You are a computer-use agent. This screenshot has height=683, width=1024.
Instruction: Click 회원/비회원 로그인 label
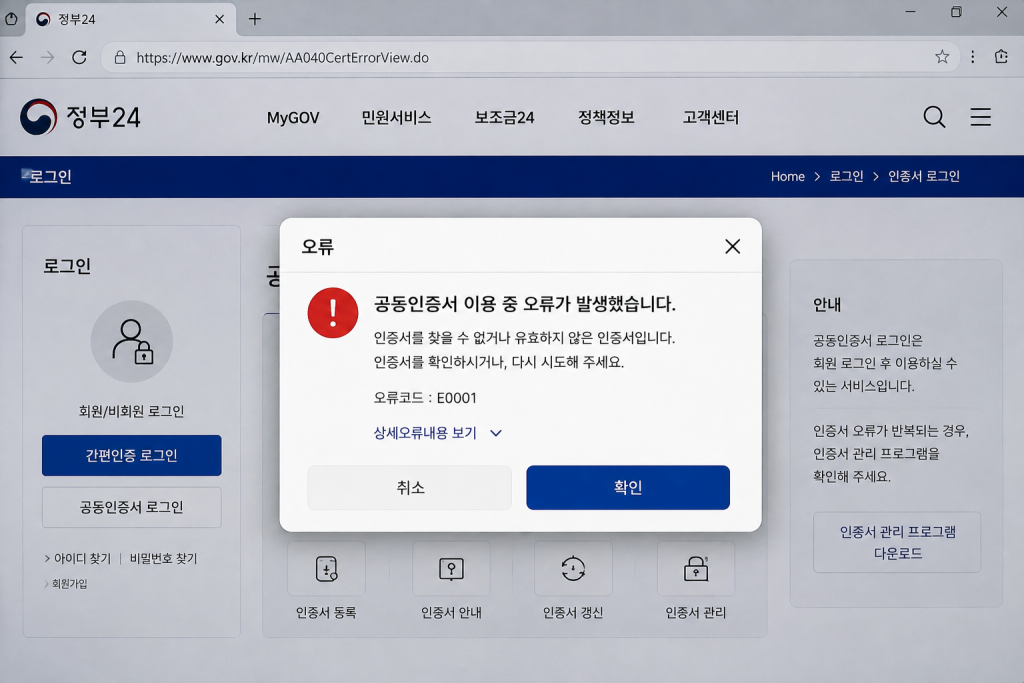click(131, 411)
